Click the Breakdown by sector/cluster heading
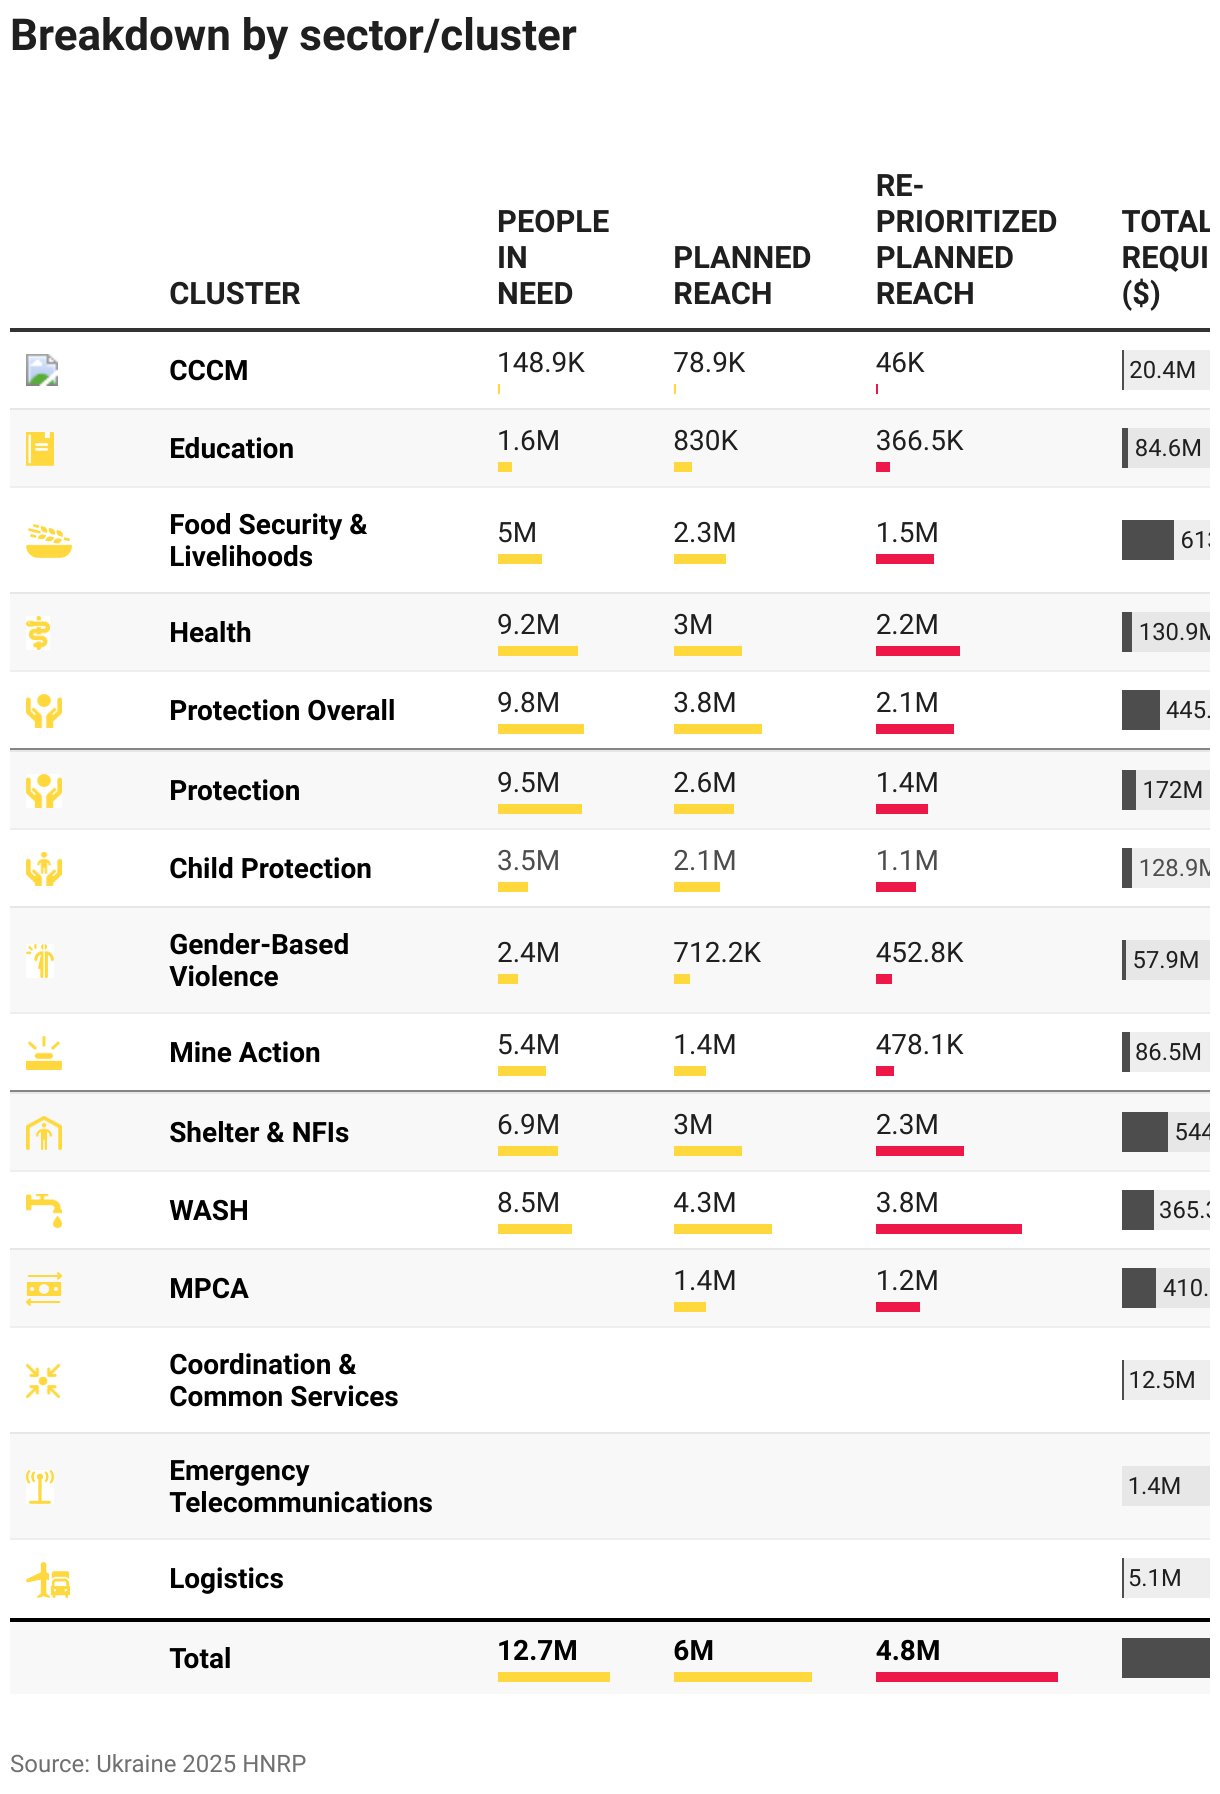The image size is (1220, 1794). [x=293, y=36]
